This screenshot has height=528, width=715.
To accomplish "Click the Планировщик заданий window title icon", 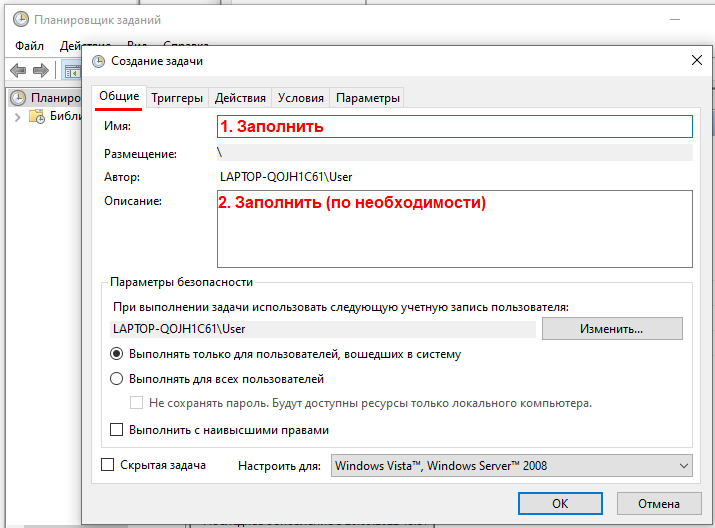I will coord(21,20).
